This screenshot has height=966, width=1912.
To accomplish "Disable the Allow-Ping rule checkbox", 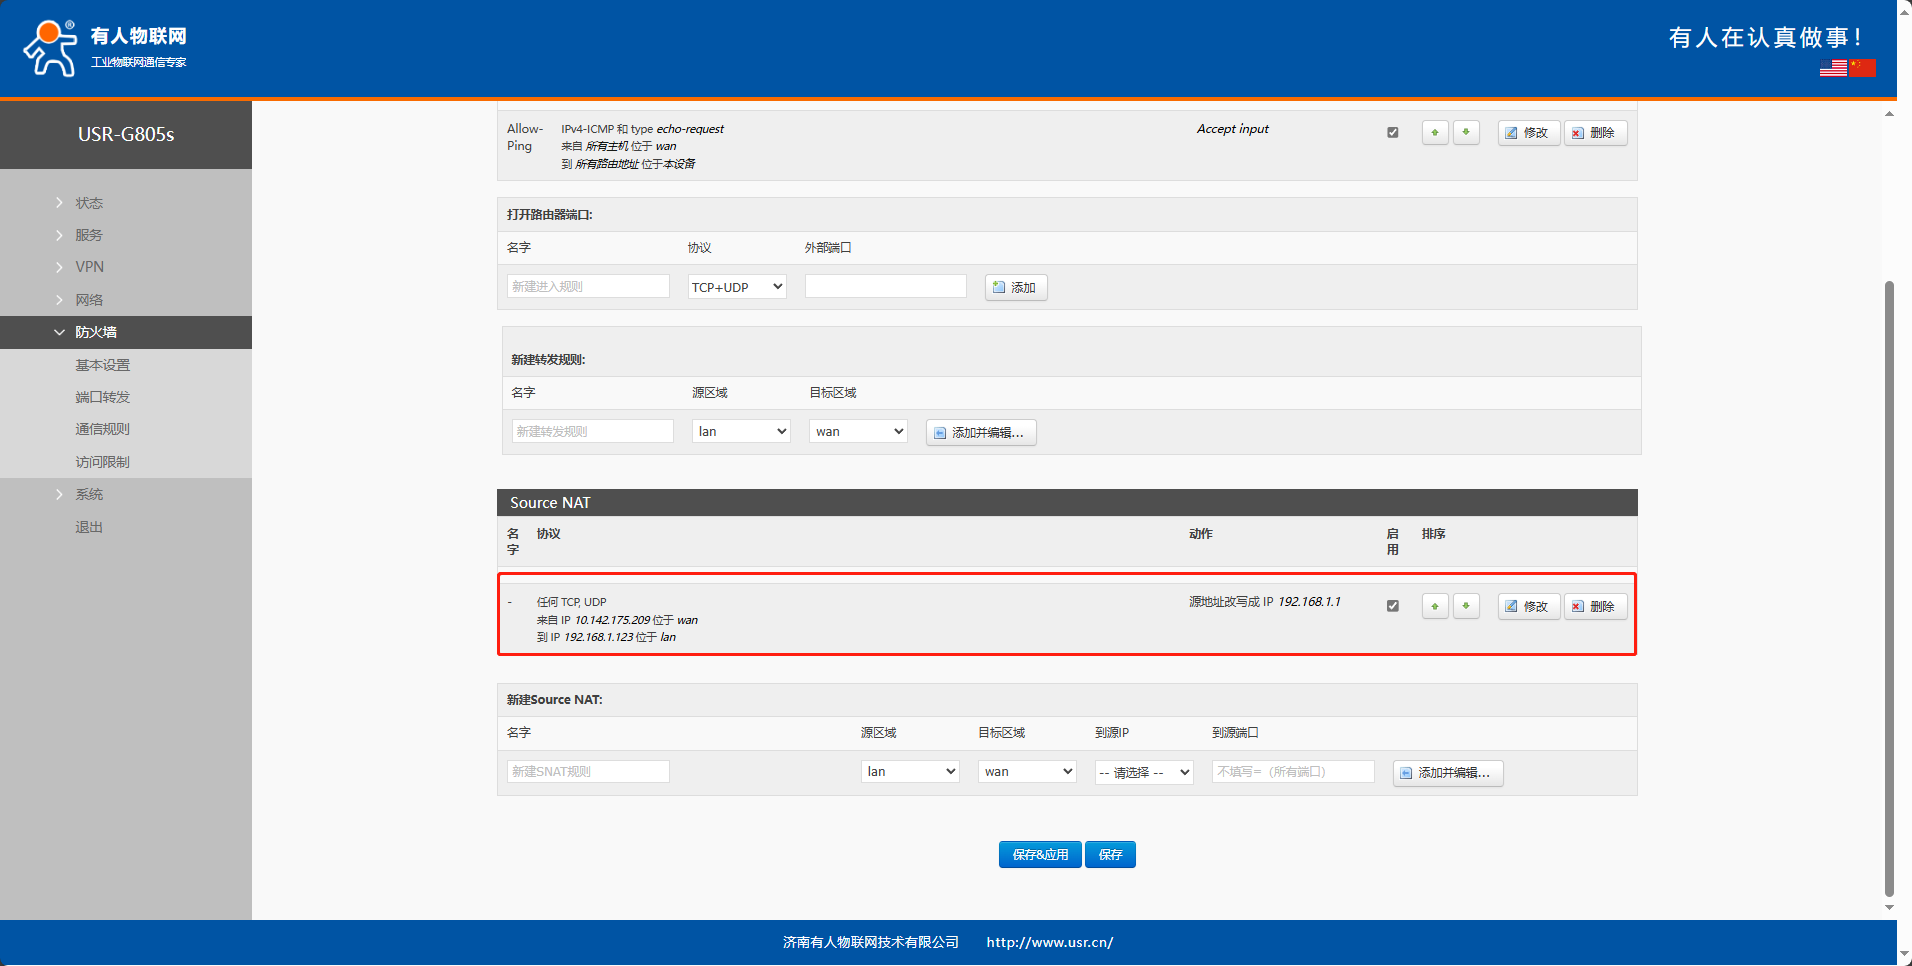I will click(1393, 133).
